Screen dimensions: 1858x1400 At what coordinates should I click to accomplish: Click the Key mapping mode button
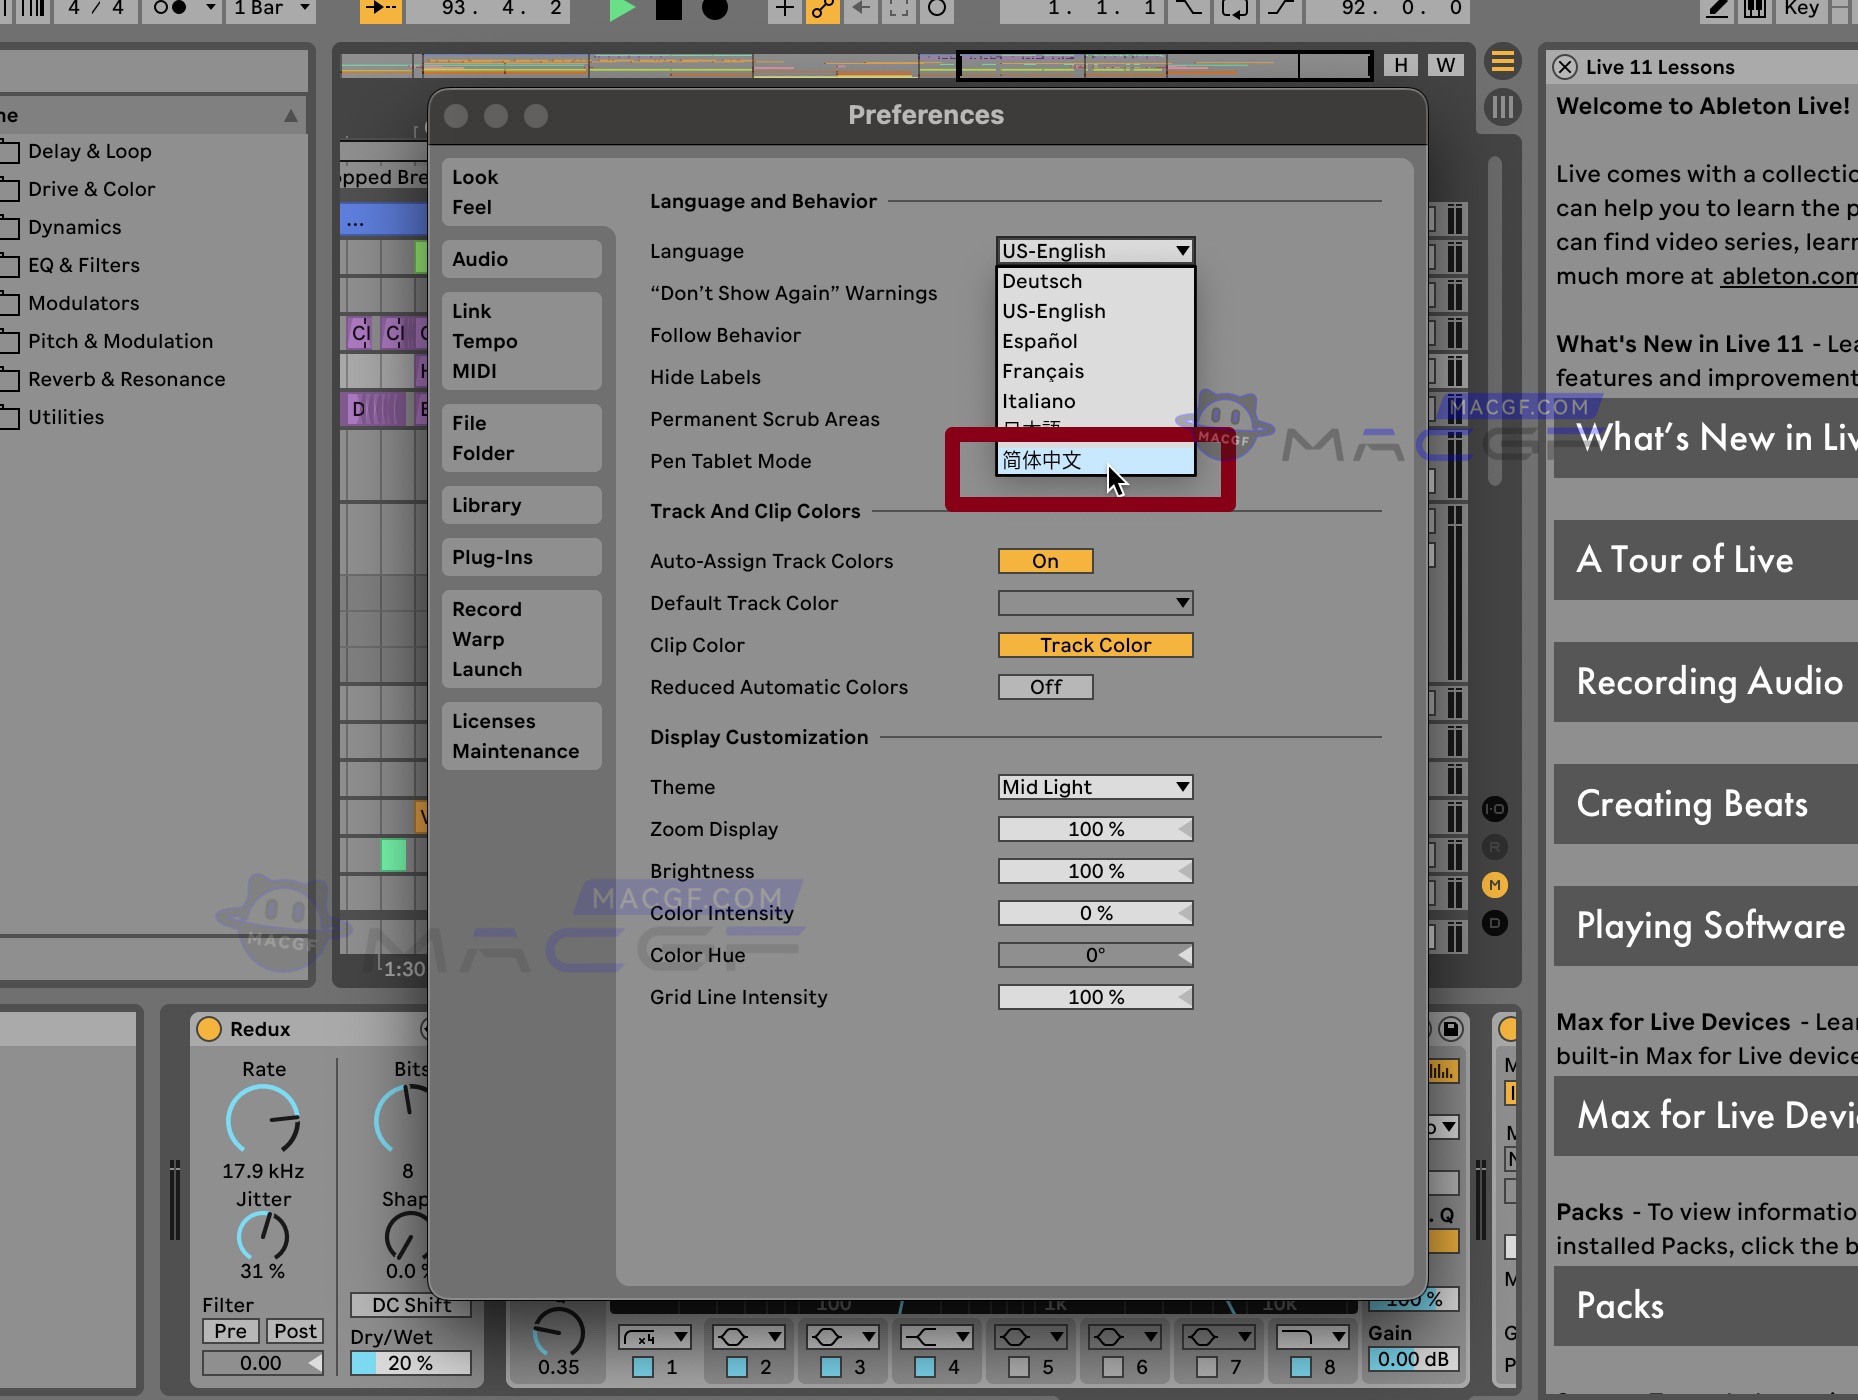coord(1800,8)
